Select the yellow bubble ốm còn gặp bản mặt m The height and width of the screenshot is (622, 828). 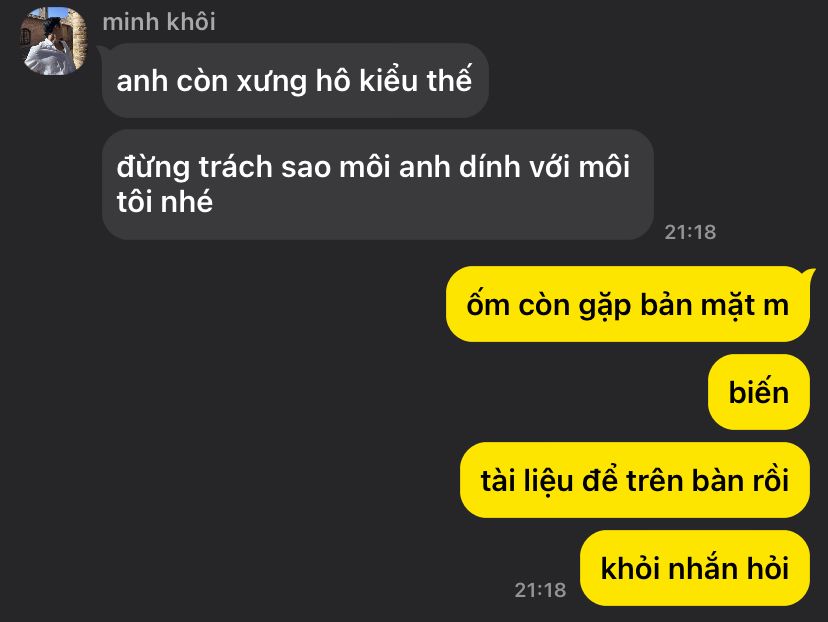click(628, 304)
